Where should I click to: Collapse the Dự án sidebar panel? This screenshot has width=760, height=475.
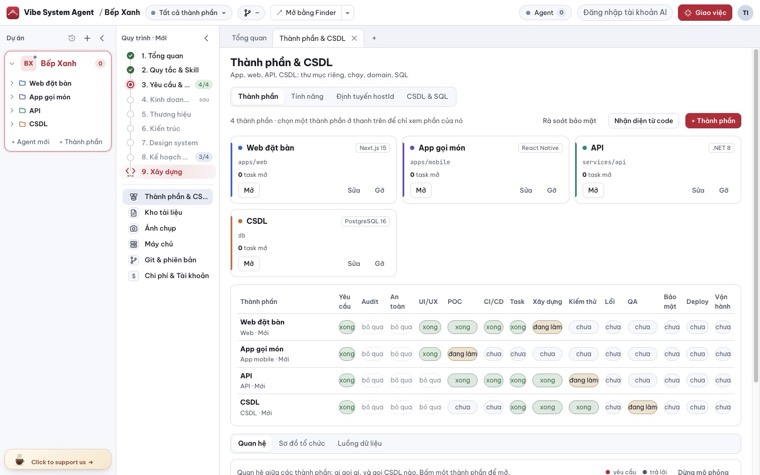[102, 38]
